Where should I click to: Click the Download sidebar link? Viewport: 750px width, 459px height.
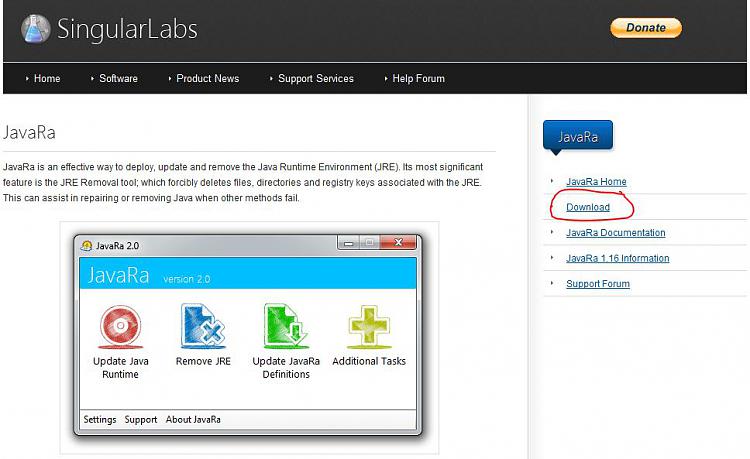point(588,207)
